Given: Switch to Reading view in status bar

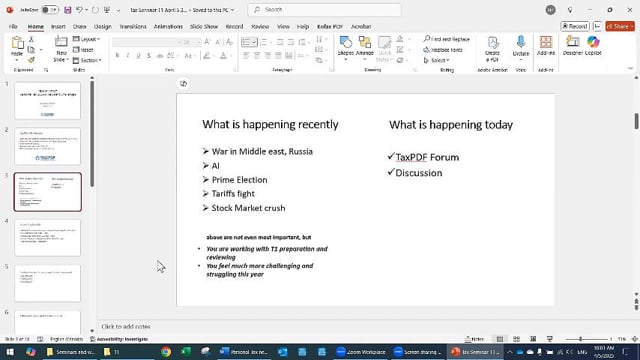Looking at the screenshot, I should [533, 339].
